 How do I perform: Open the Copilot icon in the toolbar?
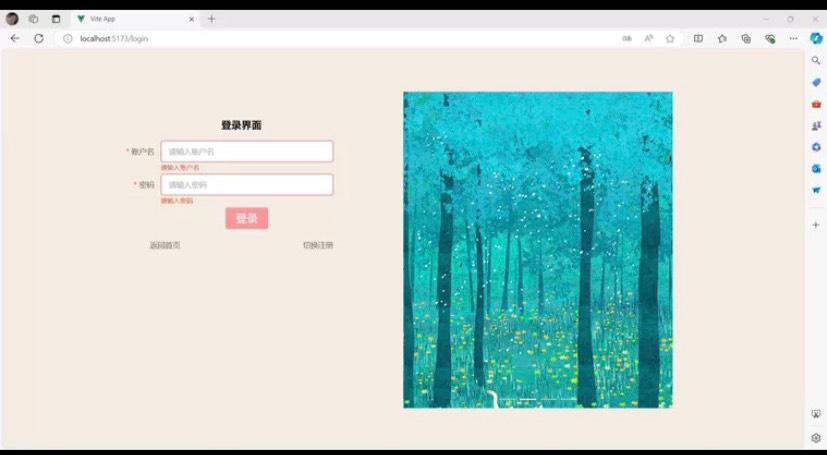(816, 38)
